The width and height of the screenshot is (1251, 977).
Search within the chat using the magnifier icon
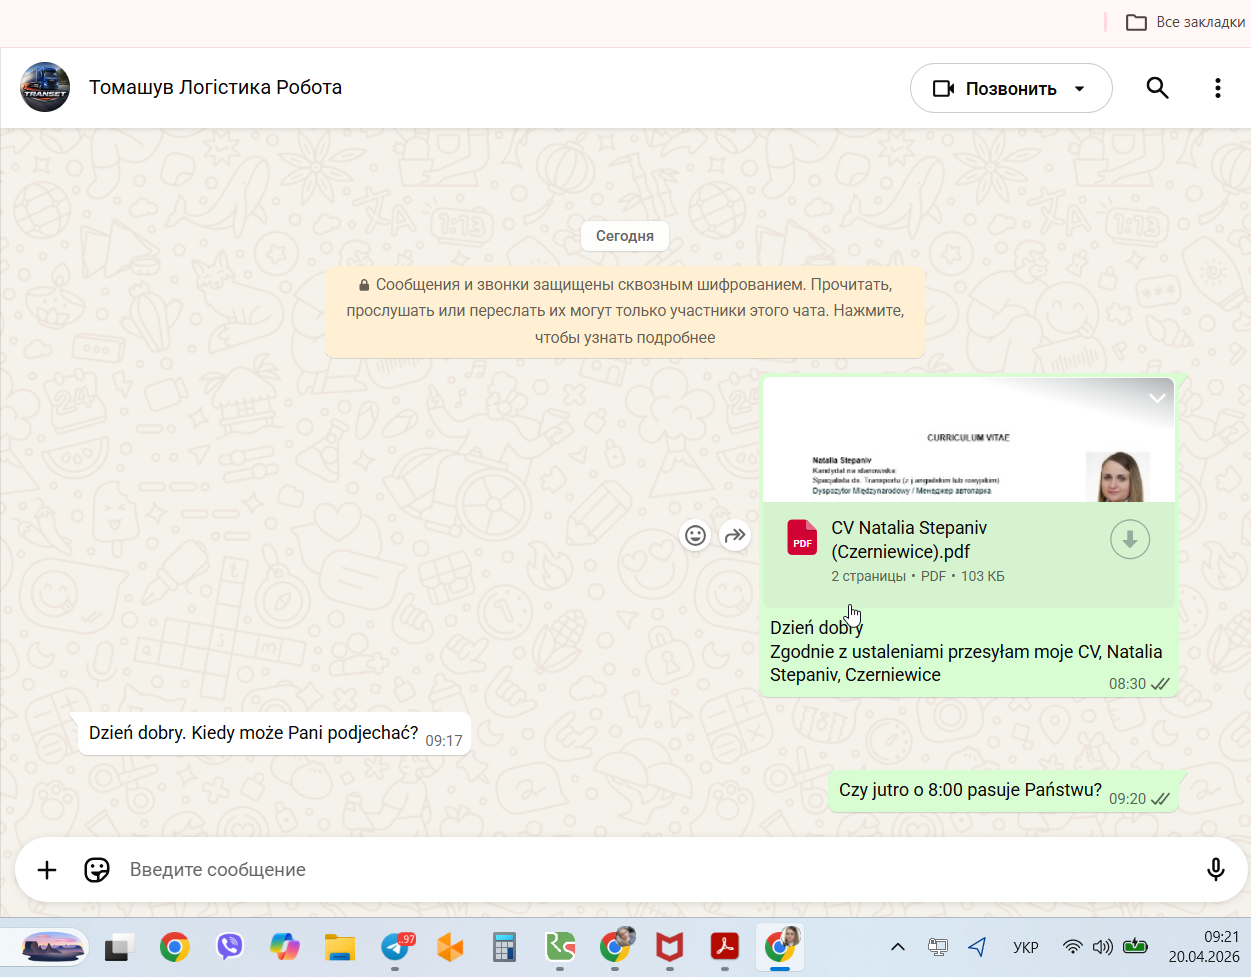click(x=1157, y=88)
